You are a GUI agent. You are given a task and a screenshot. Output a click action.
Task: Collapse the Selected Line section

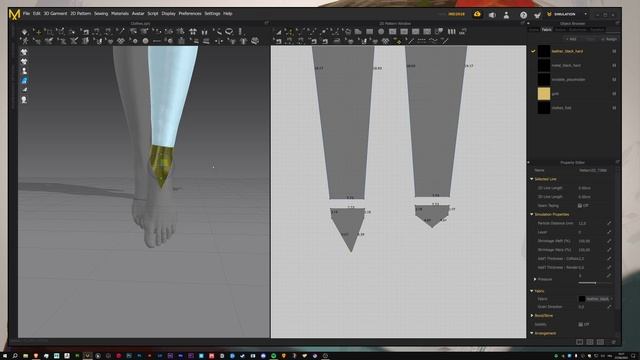(532, 179)
